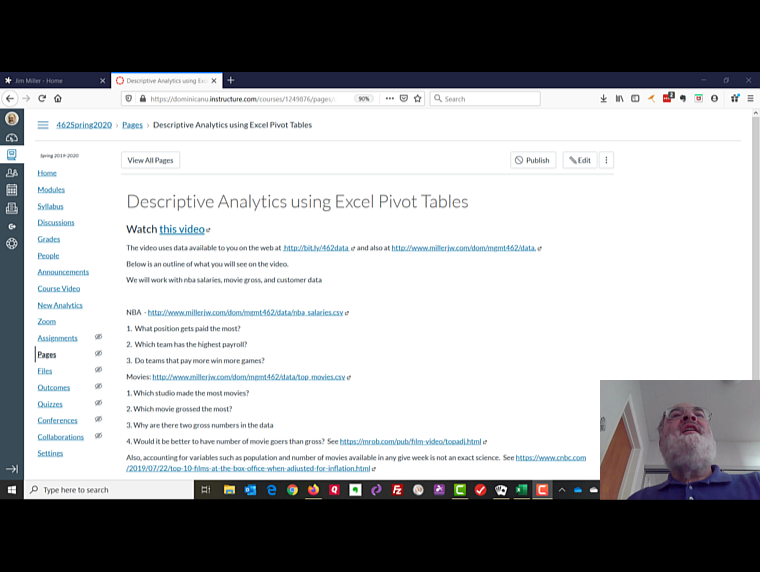Open the Canvas Groups icon
The width and height of the screenshot is (760, 572).
12,173
